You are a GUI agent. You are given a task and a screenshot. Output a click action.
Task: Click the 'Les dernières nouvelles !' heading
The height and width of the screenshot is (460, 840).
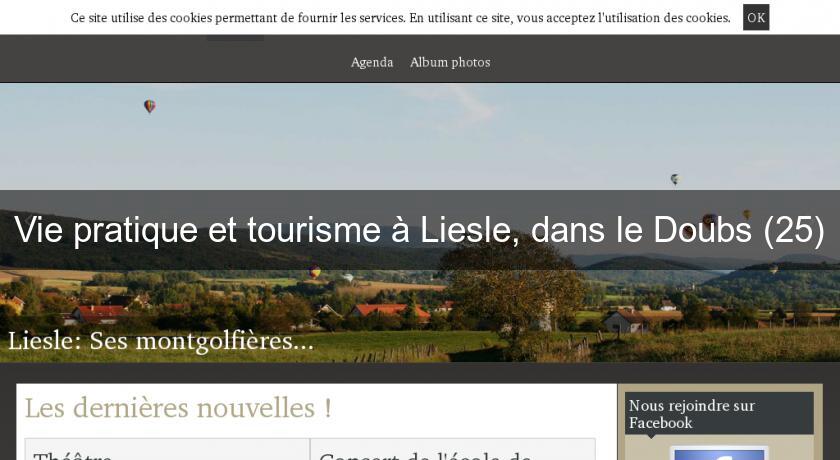click(x=178, y=408)
